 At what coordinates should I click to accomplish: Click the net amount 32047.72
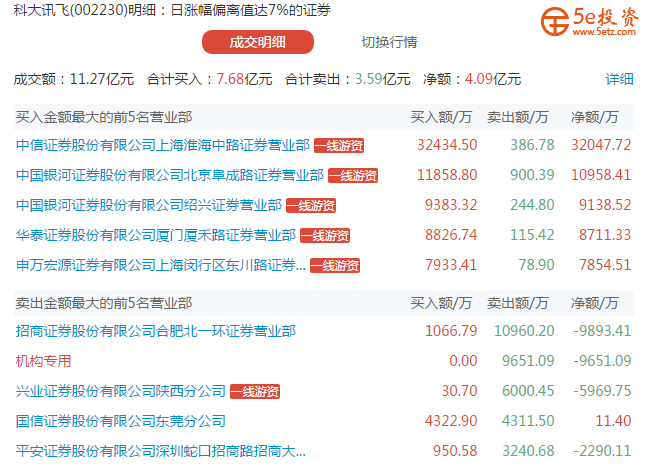tap(601, 145)
